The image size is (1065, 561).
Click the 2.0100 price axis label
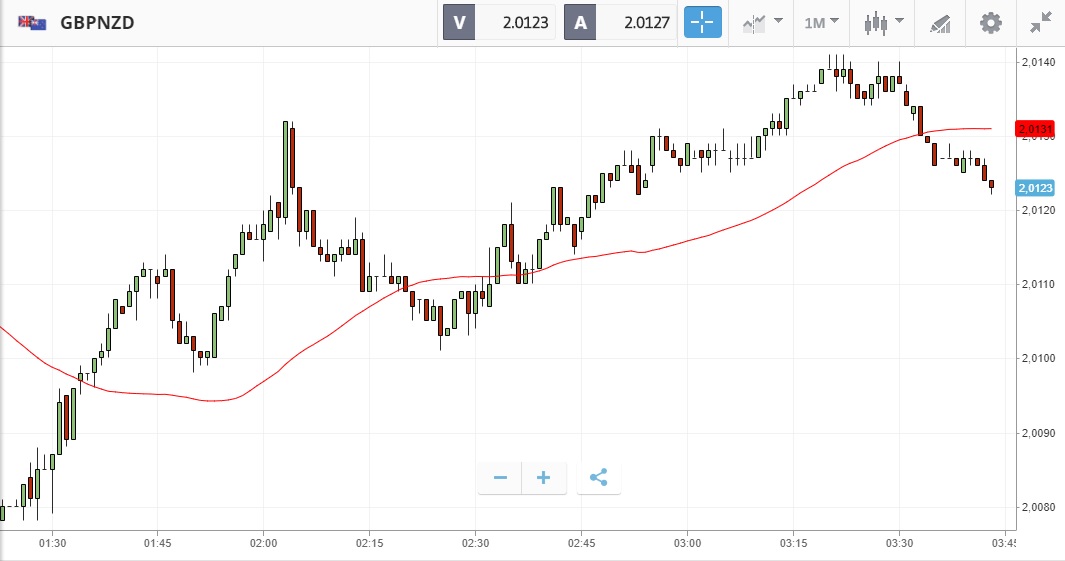[1035, 358]
